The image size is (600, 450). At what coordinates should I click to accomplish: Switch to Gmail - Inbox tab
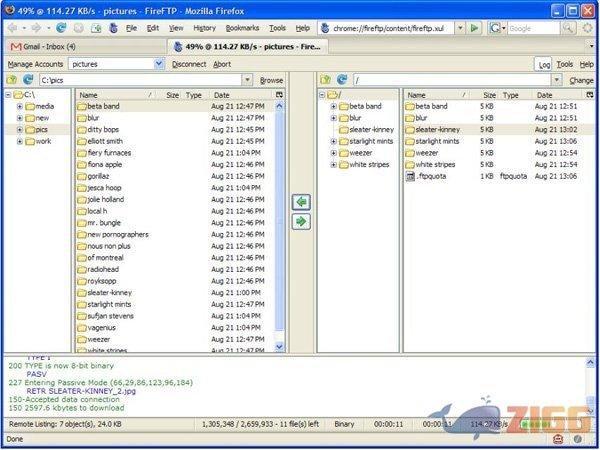(84, 47)
